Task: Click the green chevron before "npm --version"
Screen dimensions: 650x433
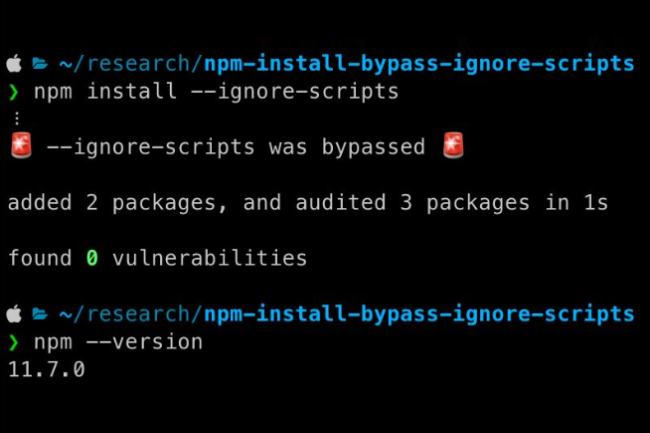Action: coord(14,342)
